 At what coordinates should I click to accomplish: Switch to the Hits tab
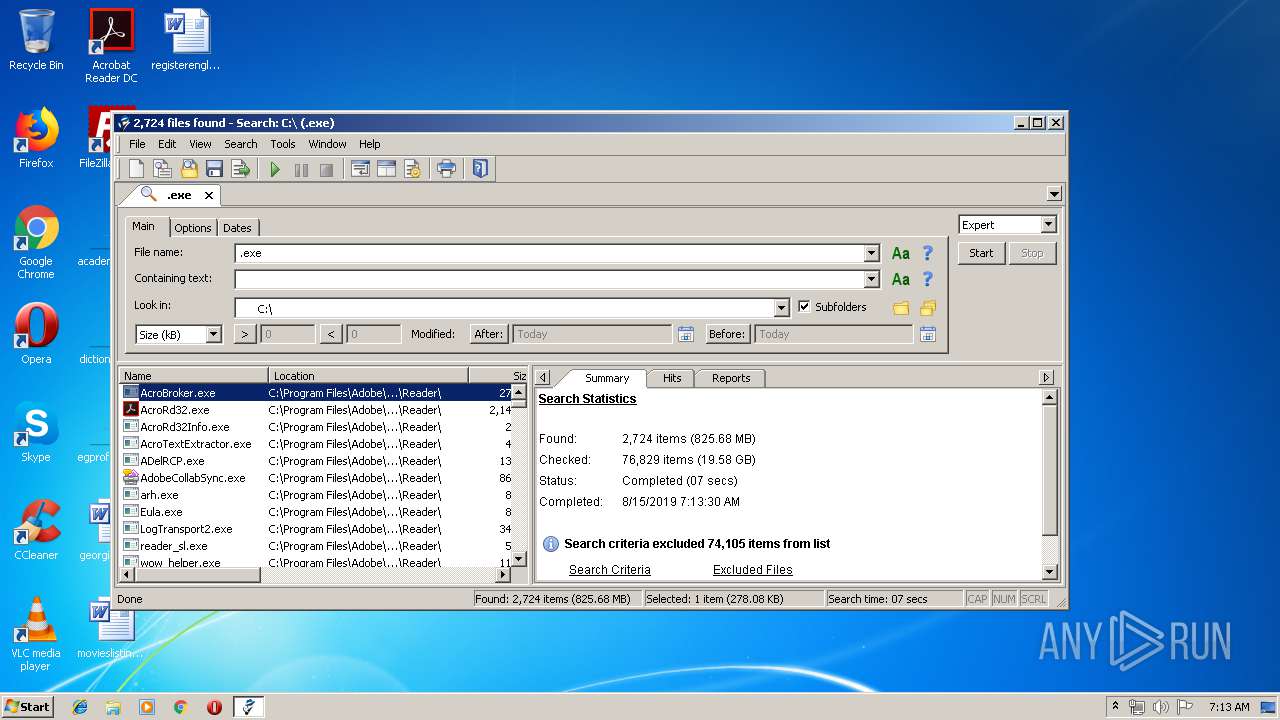pos(672,378)
